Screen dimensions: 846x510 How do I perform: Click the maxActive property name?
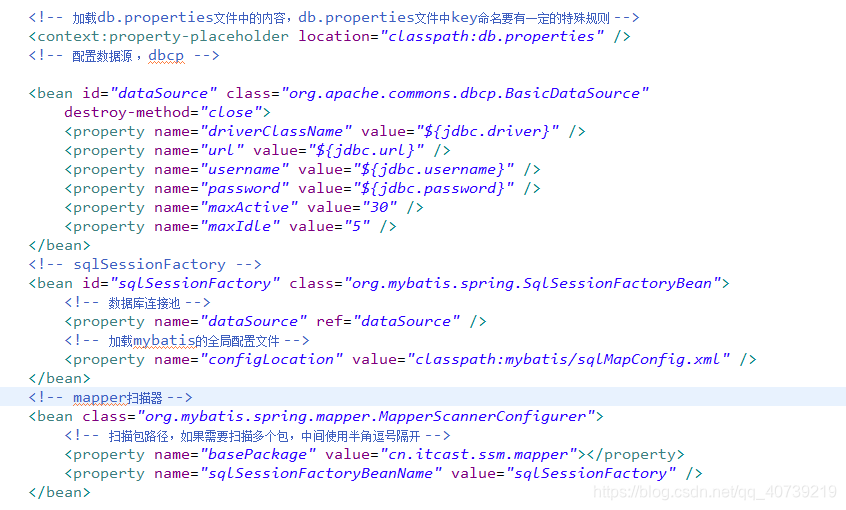(x=249, y=207)
